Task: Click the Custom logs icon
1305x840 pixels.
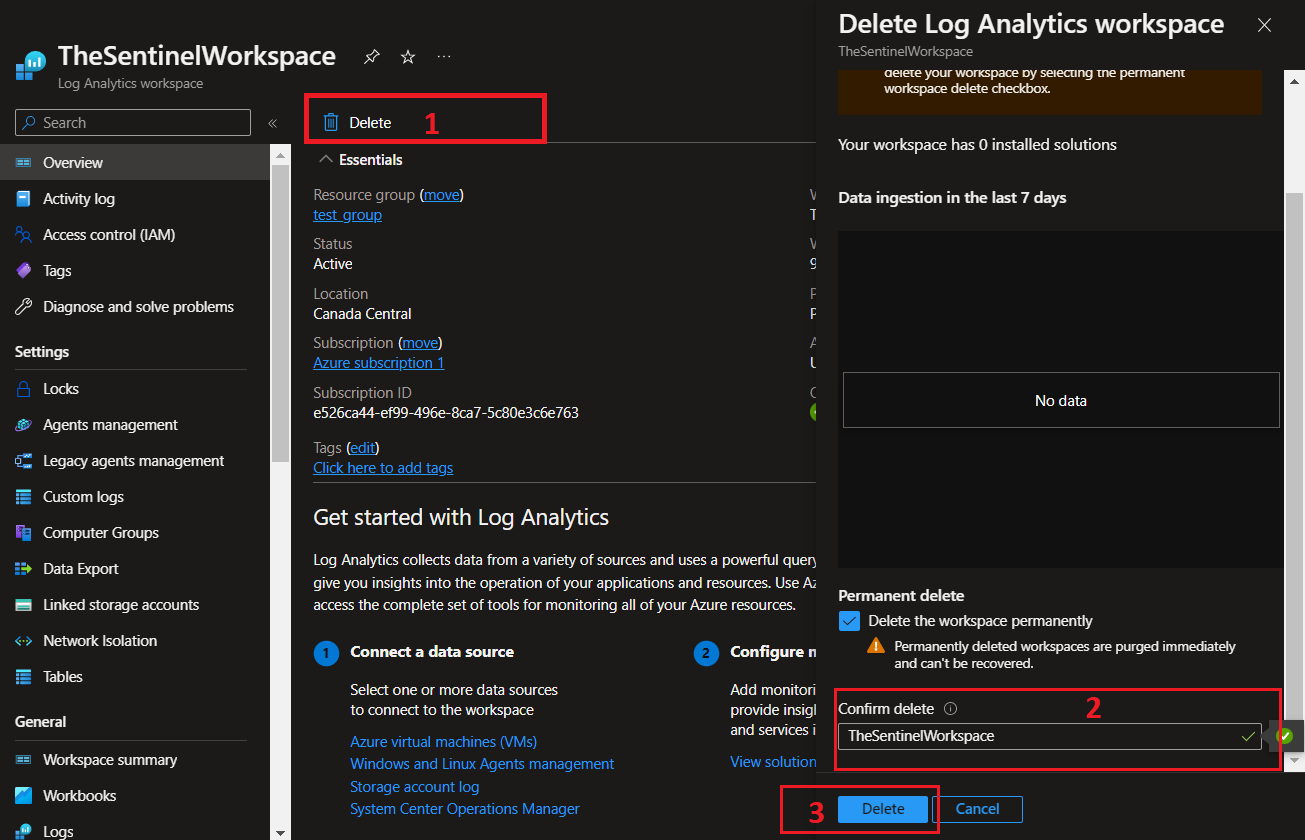Action: (23, 496)
